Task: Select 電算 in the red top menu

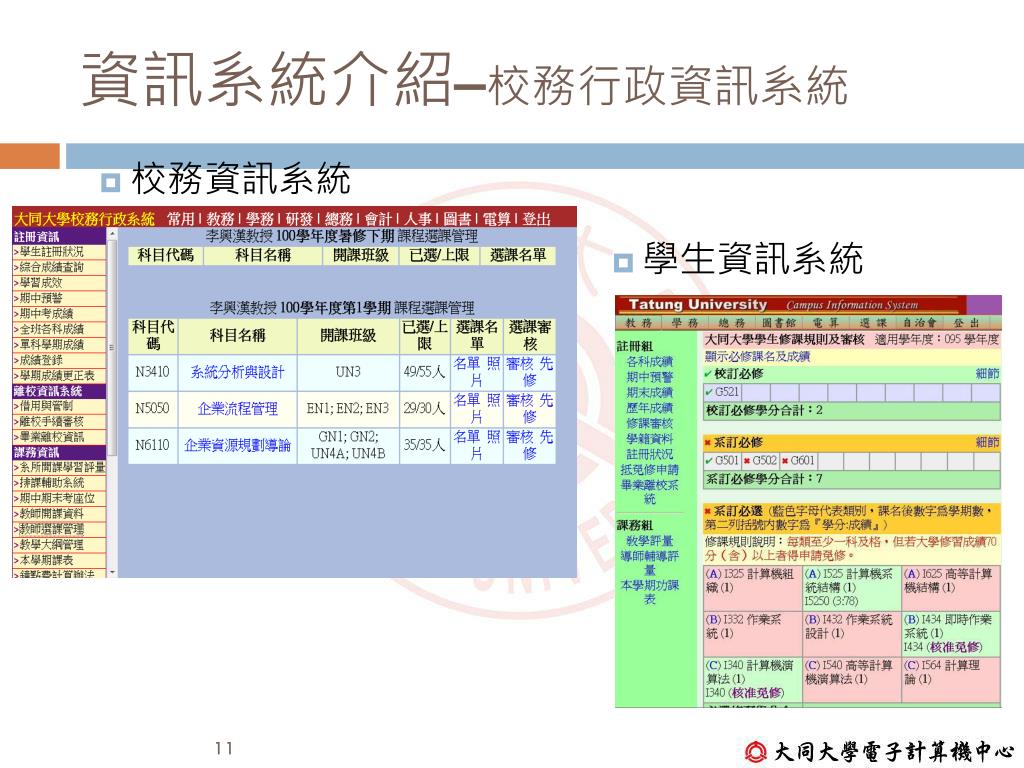Action: click(496, 219)
